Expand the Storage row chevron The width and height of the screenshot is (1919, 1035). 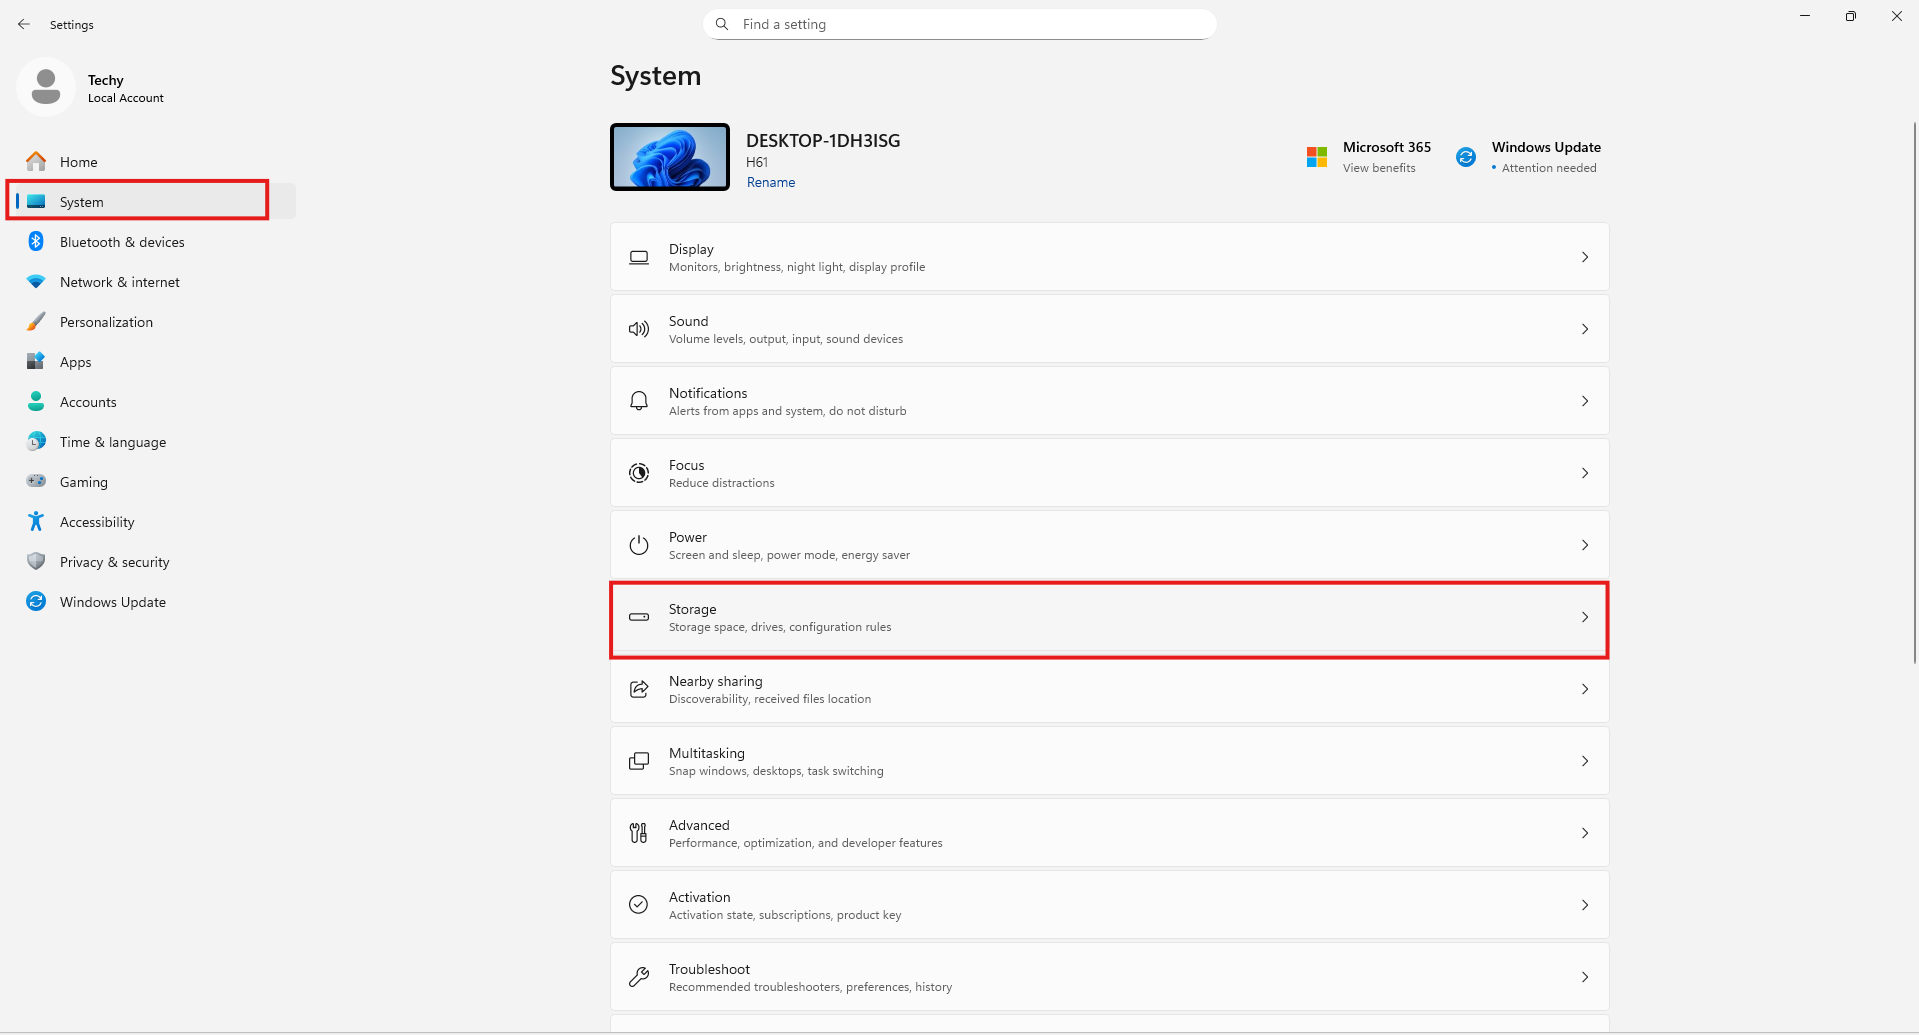click(1584, 617)
